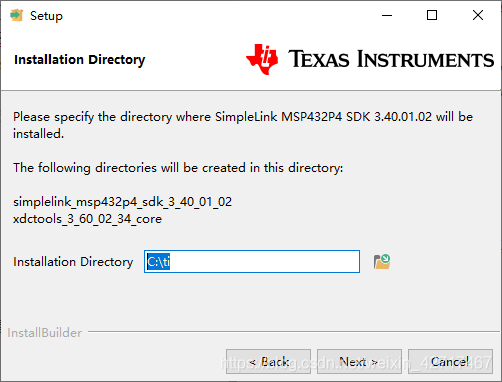Click the InstallBuilder label at bottom left
This screenshot has width=502, height=382.
tap(45, 333)
